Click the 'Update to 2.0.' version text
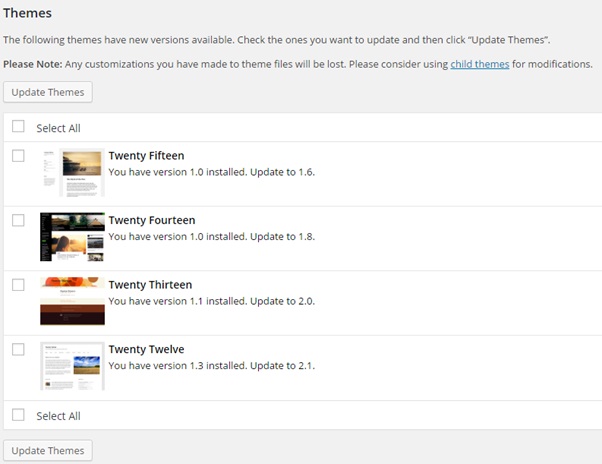This screenshot has height=464, width=602. pyautogui.click(x=283, y=301)
